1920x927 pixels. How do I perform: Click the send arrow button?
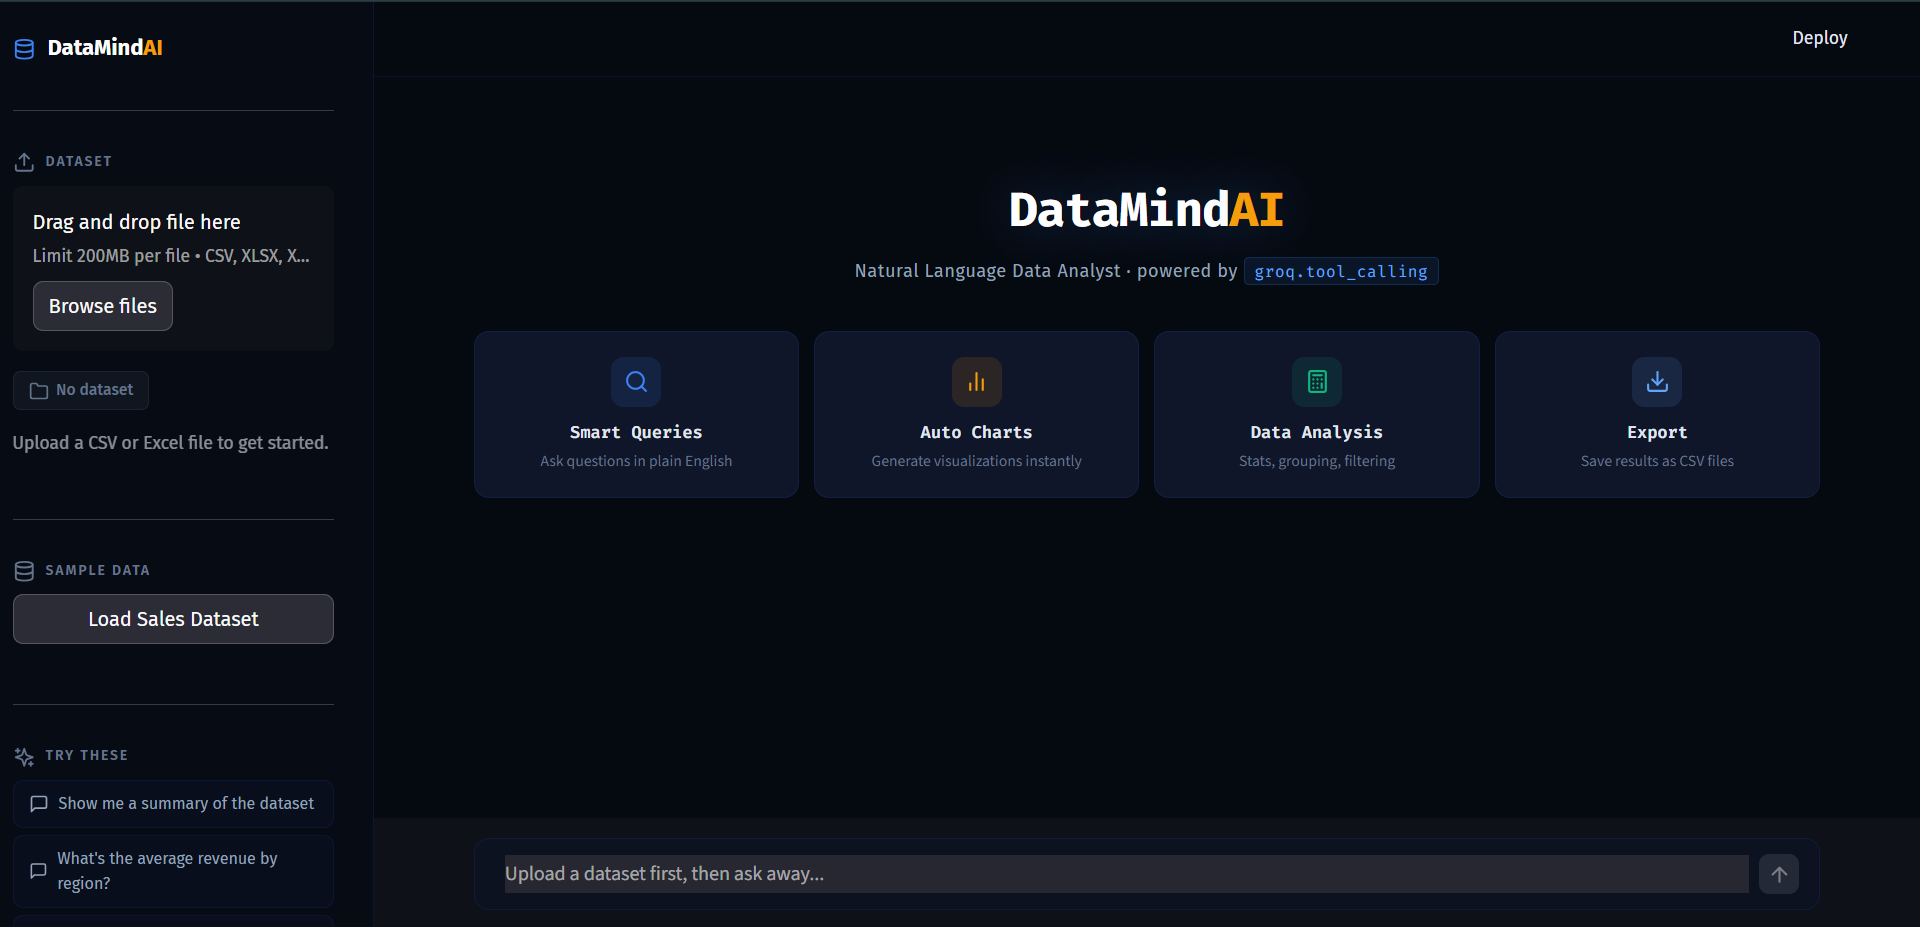coord(1779,874)
